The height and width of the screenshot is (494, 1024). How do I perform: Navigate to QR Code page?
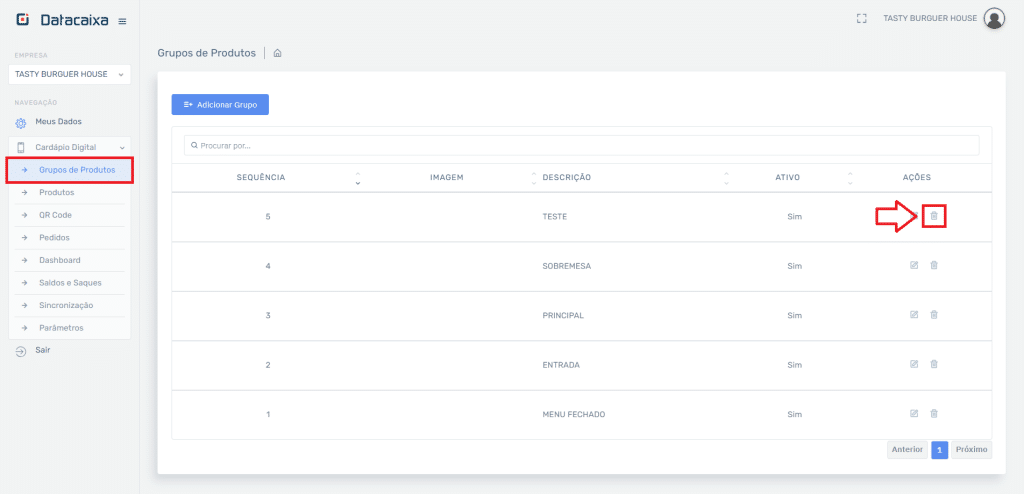pos(55,215)
